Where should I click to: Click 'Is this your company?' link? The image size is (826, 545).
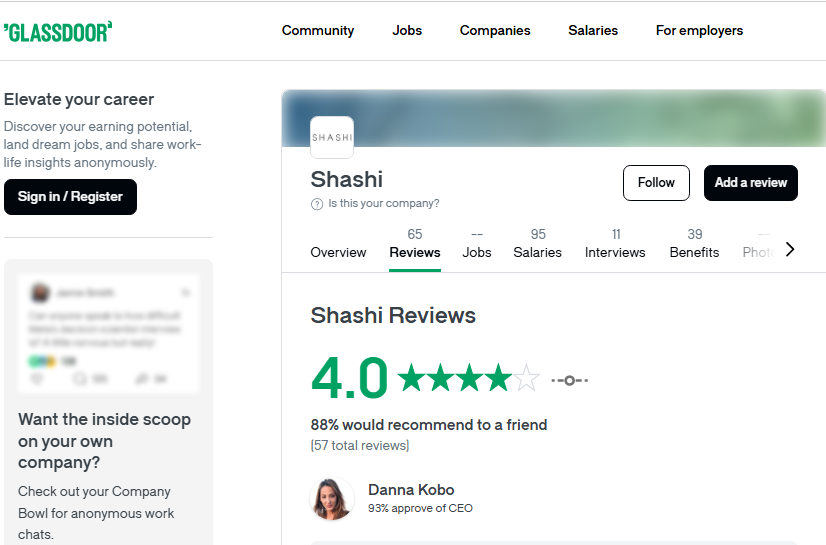click(x=384, y=204)
